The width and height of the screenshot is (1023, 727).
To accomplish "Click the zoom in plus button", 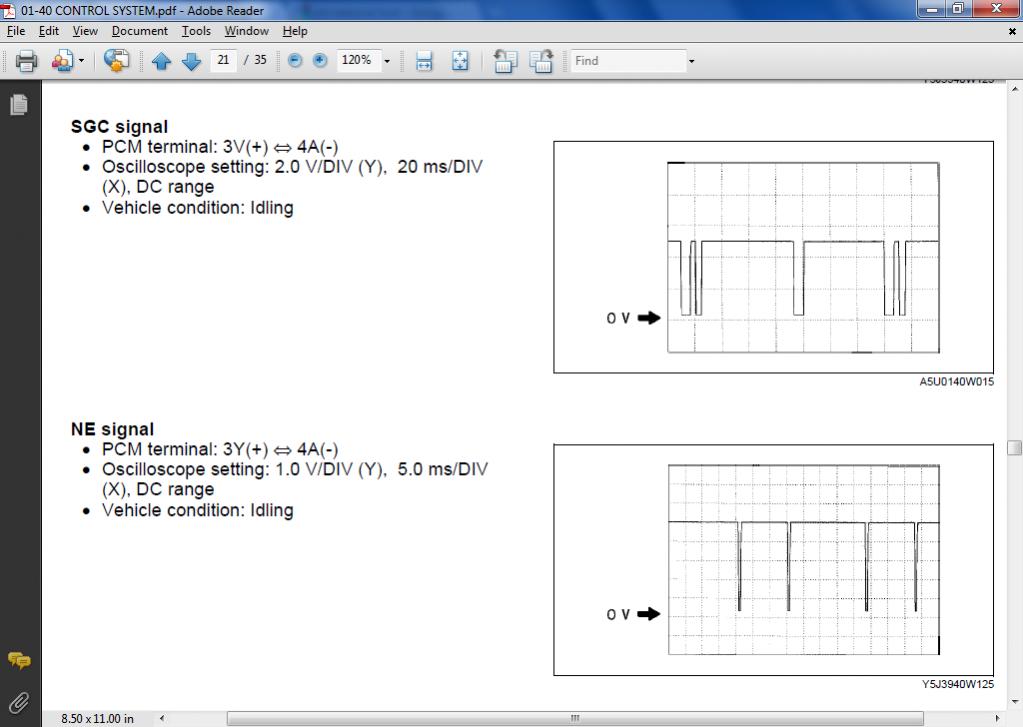I will [320, 61].
